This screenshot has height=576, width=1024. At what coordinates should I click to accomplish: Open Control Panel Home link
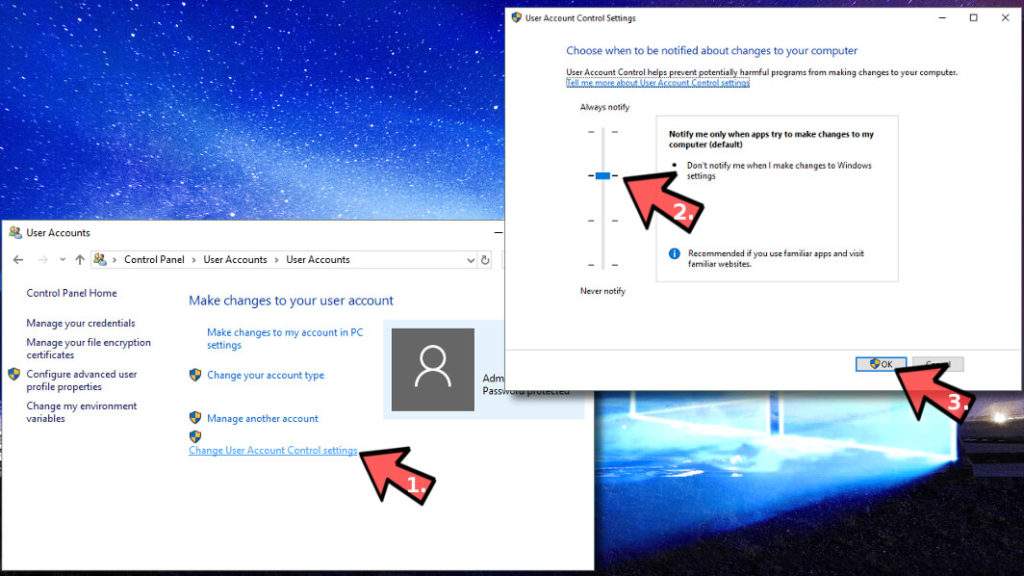point(72,293)
